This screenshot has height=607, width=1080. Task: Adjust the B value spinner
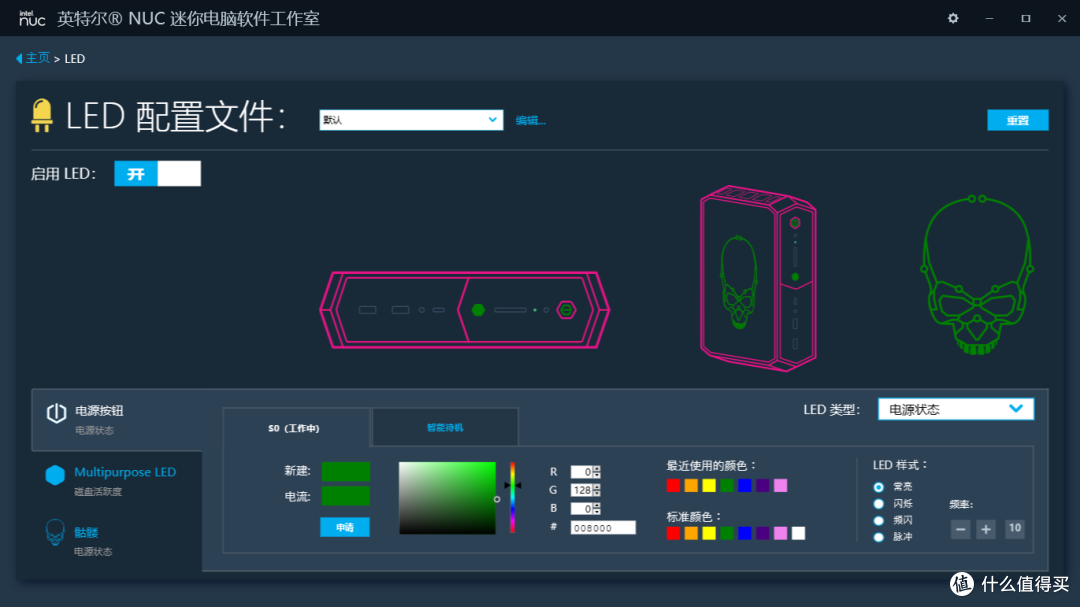coord(596,508)
